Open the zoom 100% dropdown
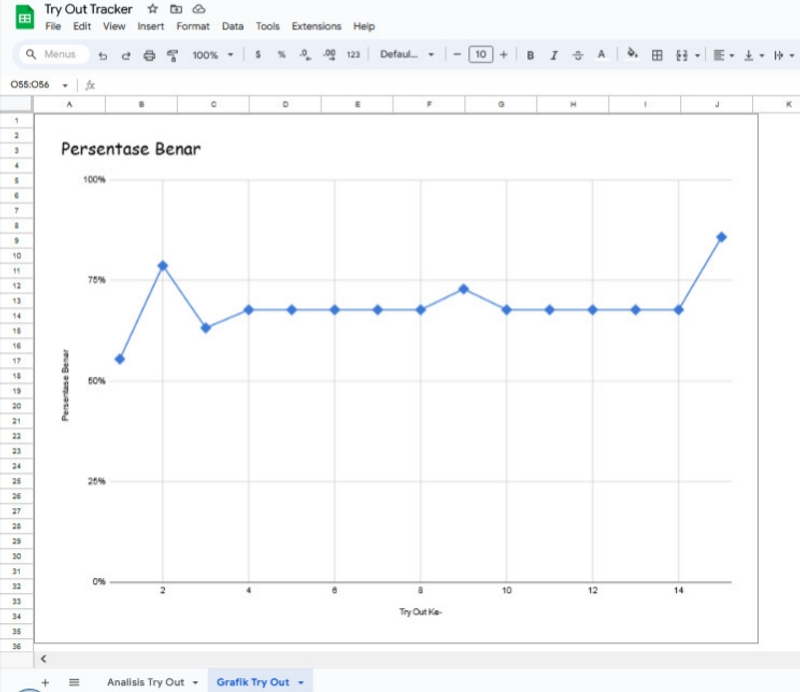The image size is (800, 692). [x=212, y=55]
